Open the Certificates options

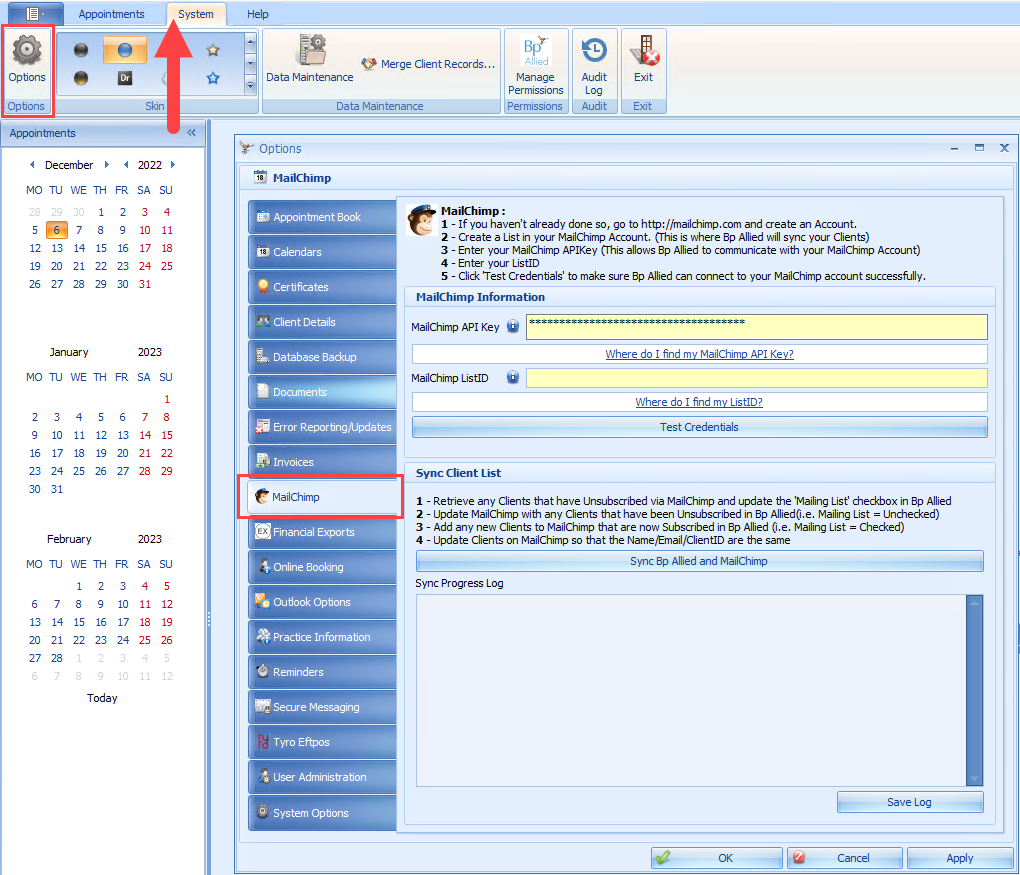coord(322,287)
